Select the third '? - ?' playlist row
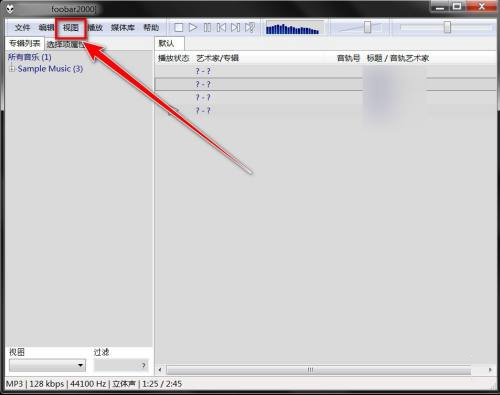The image size is (500, 395). (x=326, y=97)
